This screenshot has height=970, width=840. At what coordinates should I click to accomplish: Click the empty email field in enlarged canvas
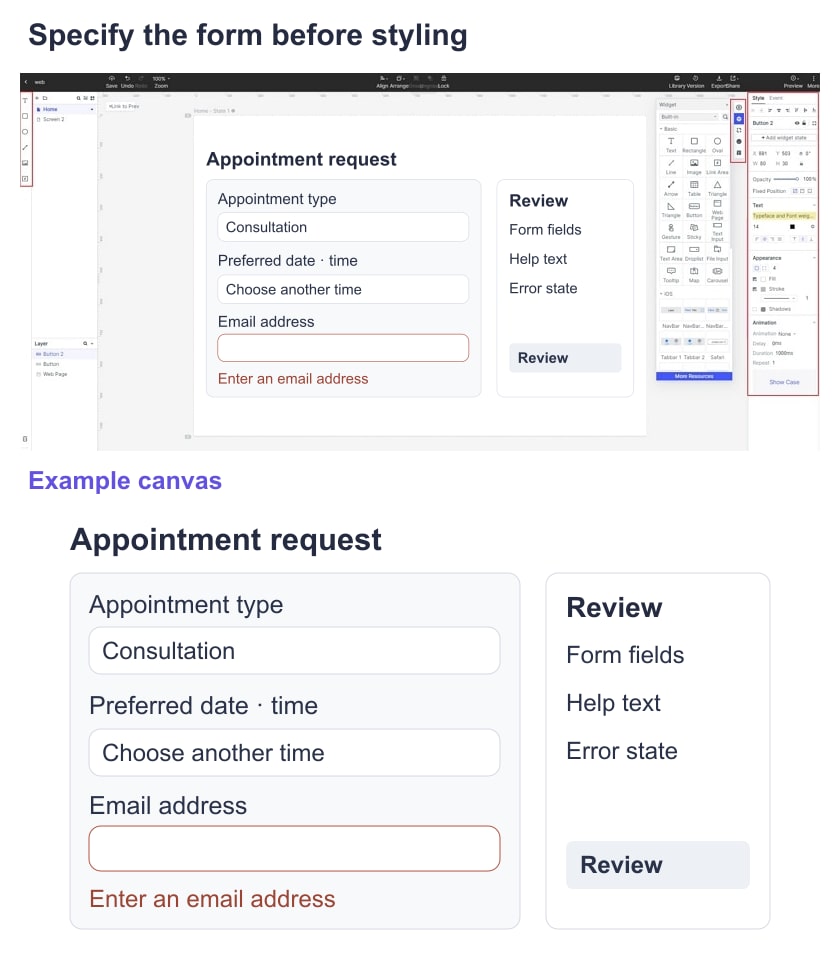coord(294,849)
